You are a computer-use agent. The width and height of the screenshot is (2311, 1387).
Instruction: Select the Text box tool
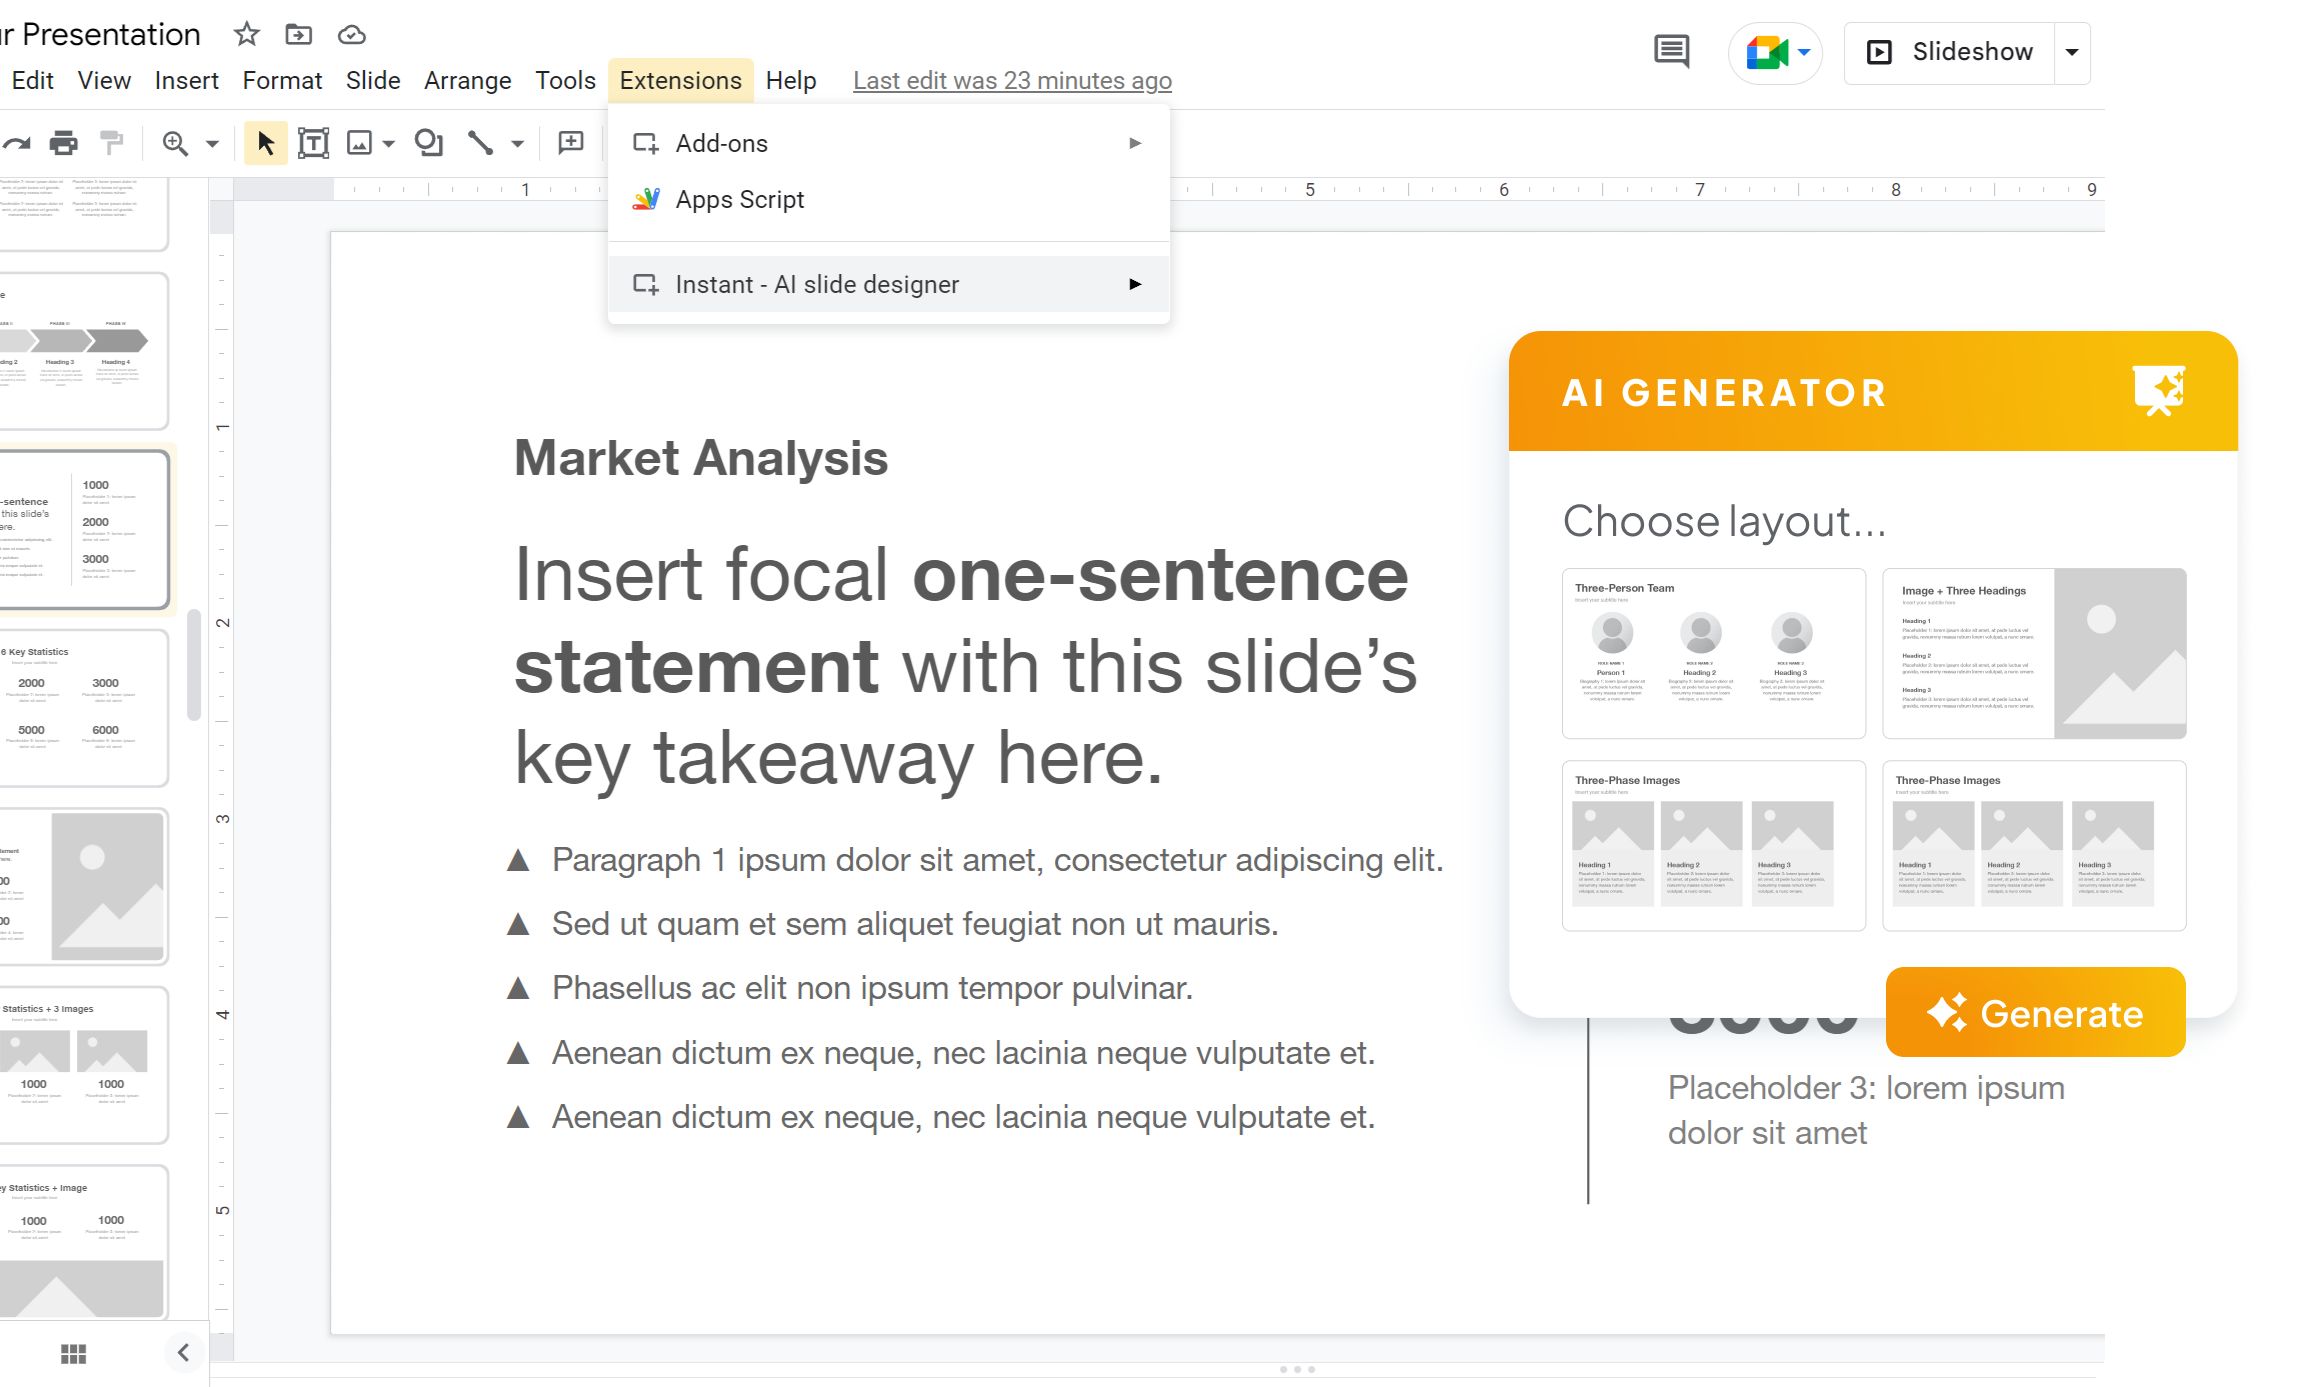coord(313,142)
